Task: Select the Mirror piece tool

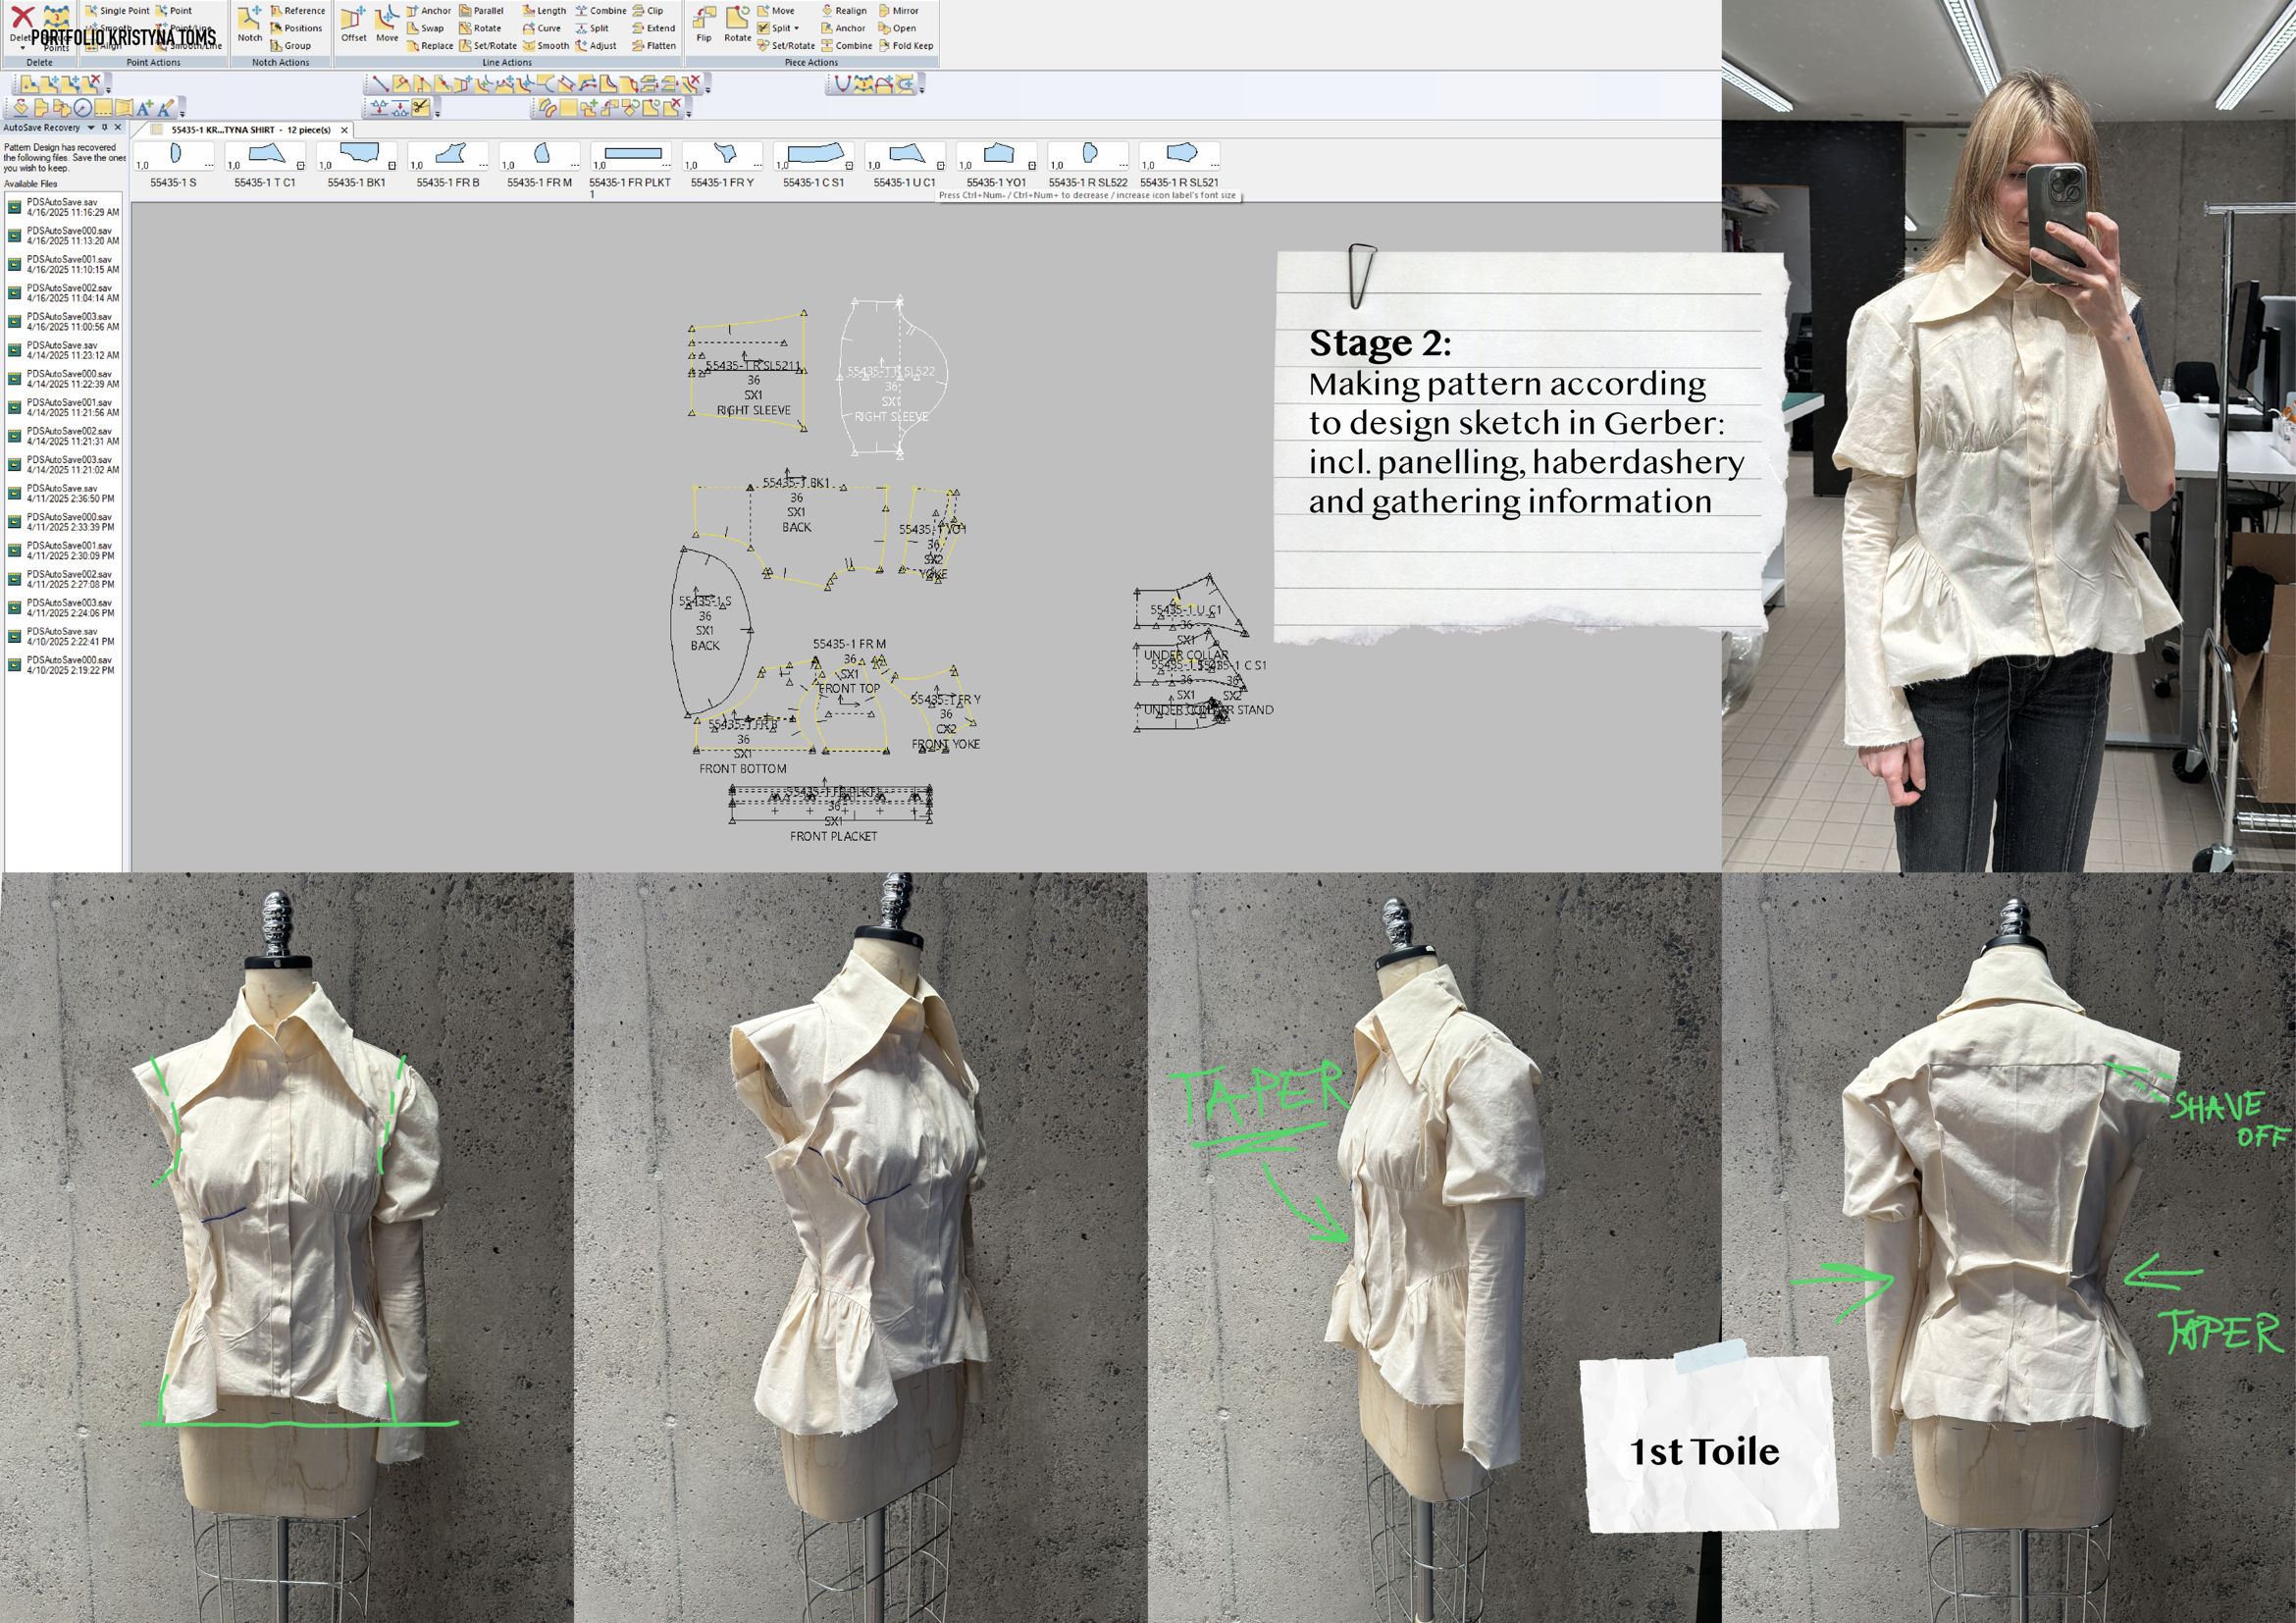Action: click(898, 11)
